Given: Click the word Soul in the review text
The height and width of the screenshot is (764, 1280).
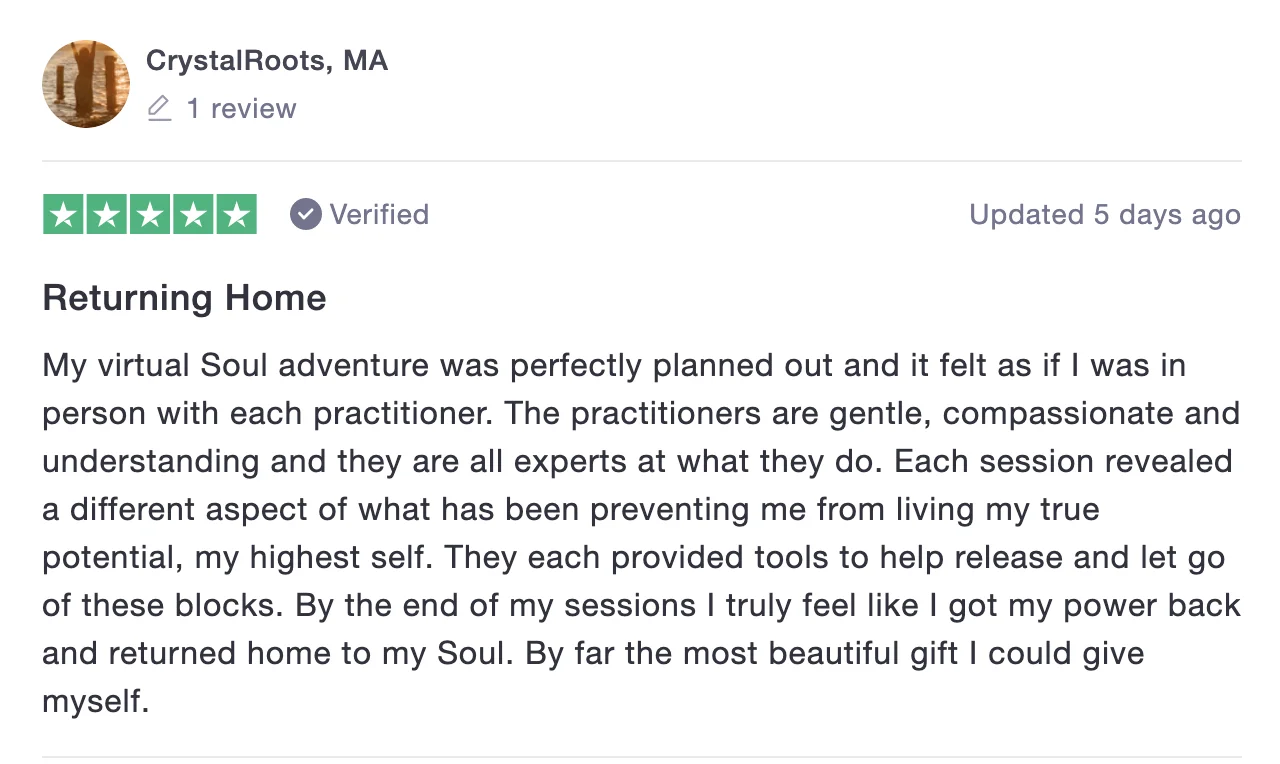Looking at the screenshot, I should [238, 365].
